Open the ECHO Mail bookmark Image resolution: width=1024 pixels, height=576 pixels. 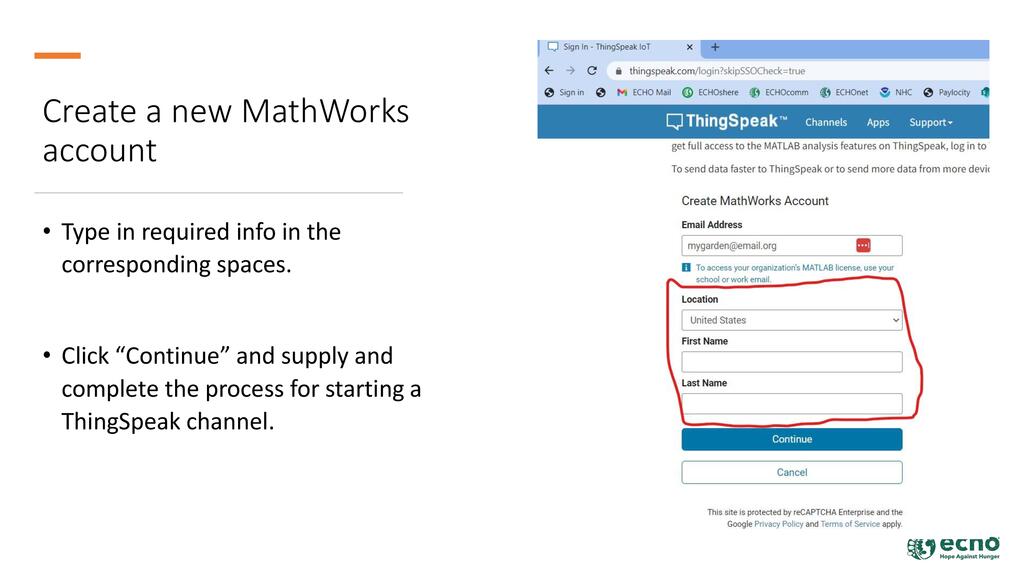[x=643, y=93]
